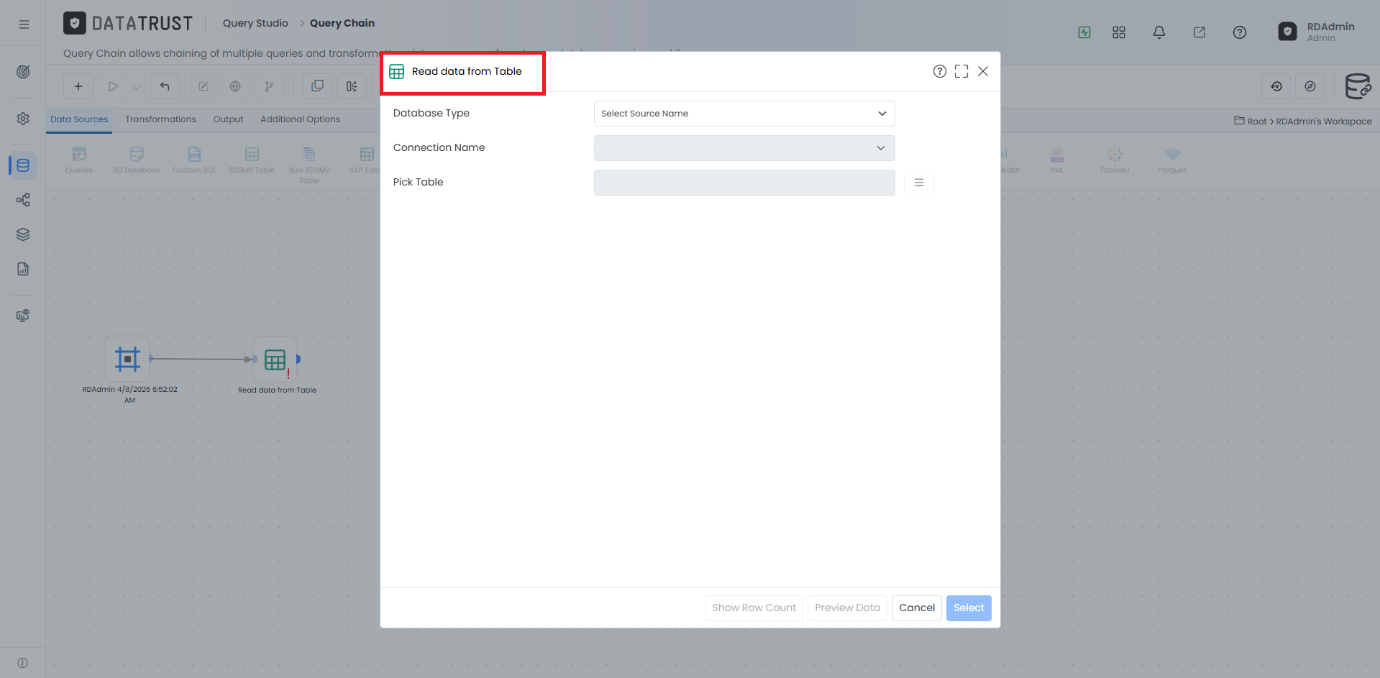Open the monitor icon in left sidebar
The width and height of the screenshot is (1380, 678).
(23, 315)
